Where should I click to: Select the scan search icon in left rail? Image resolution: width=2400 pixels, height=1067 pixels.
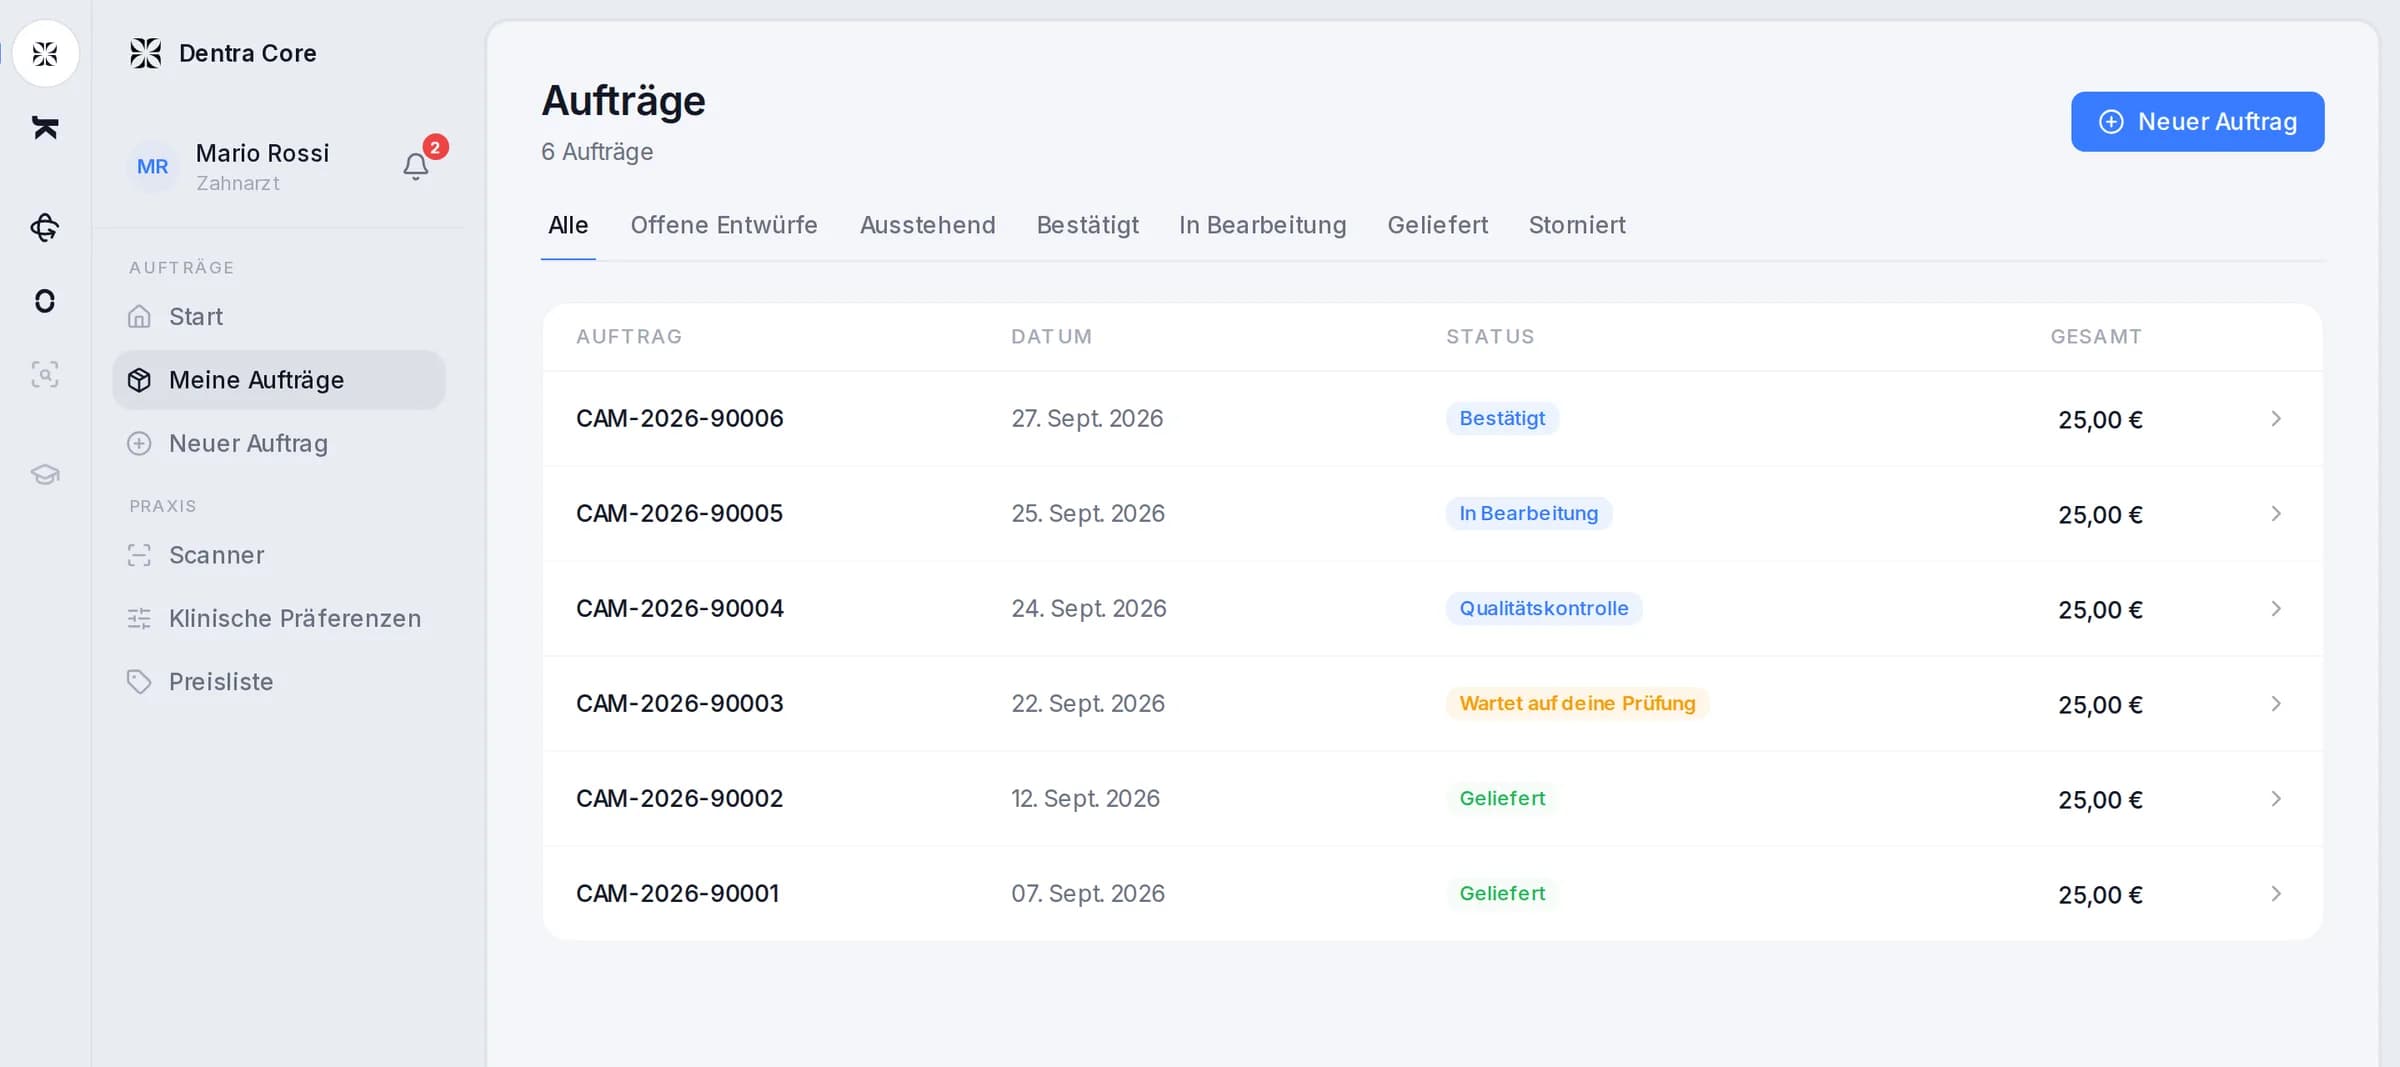point(45,375)
